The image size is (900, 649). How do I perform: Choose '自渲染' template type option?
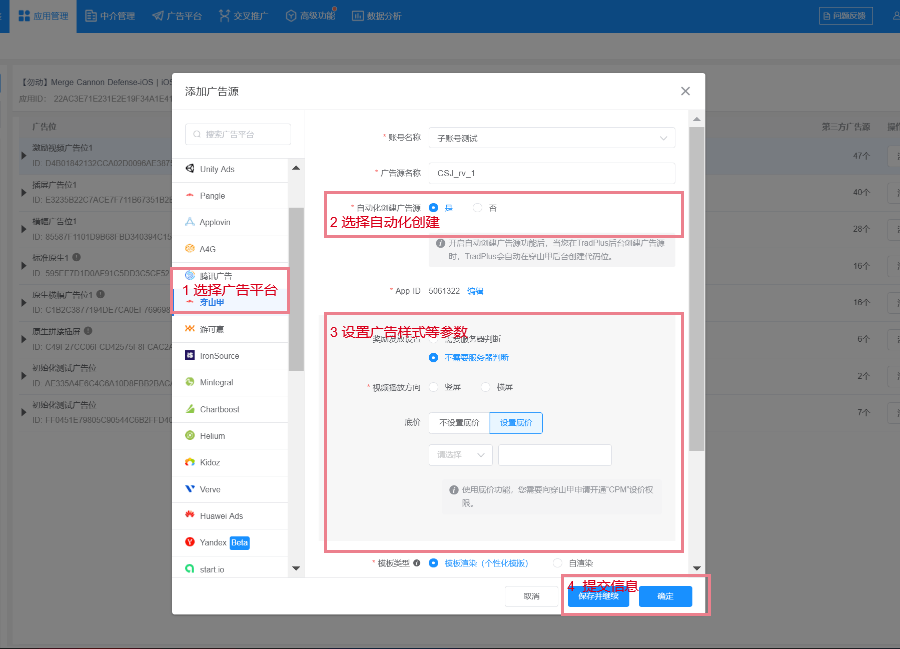(560, 563)
